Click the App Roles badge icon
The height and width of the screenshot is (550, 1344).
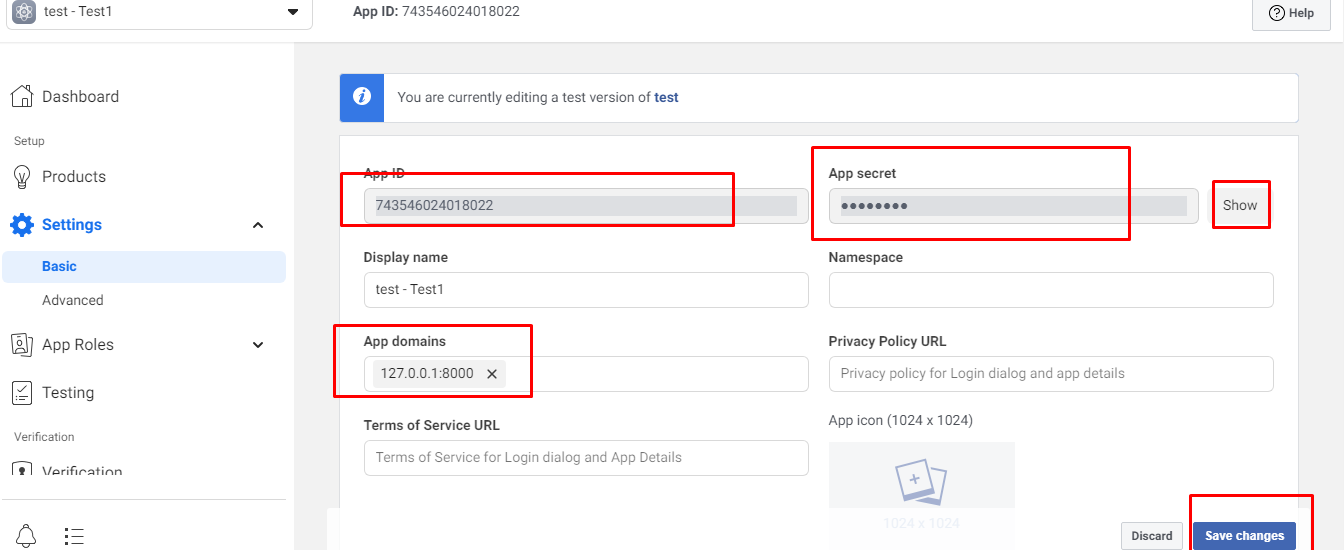click(22, 345)
